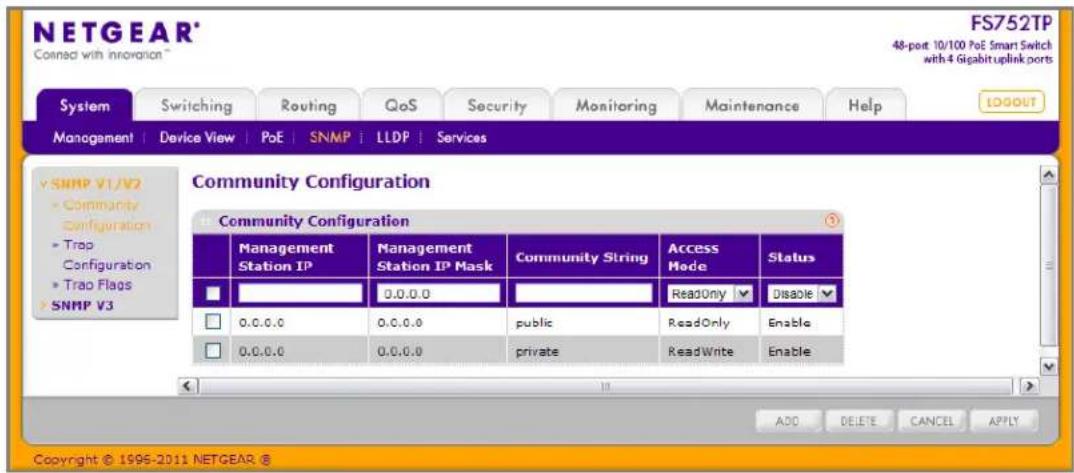Open the Management submenu
The width and height of the screenshot is (1074, 473).
[x=93, y=138]
